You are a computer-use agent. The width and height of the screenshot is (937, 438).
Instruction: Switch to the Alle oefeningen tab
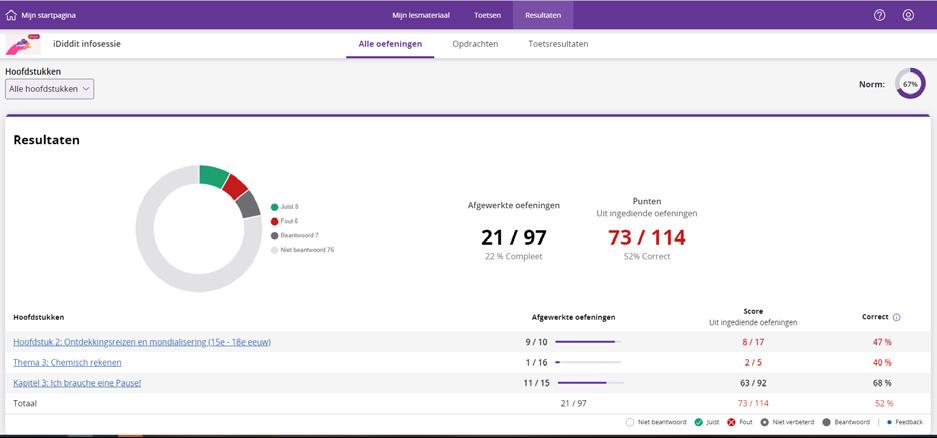pyautogui.click(x=390, y=44)
